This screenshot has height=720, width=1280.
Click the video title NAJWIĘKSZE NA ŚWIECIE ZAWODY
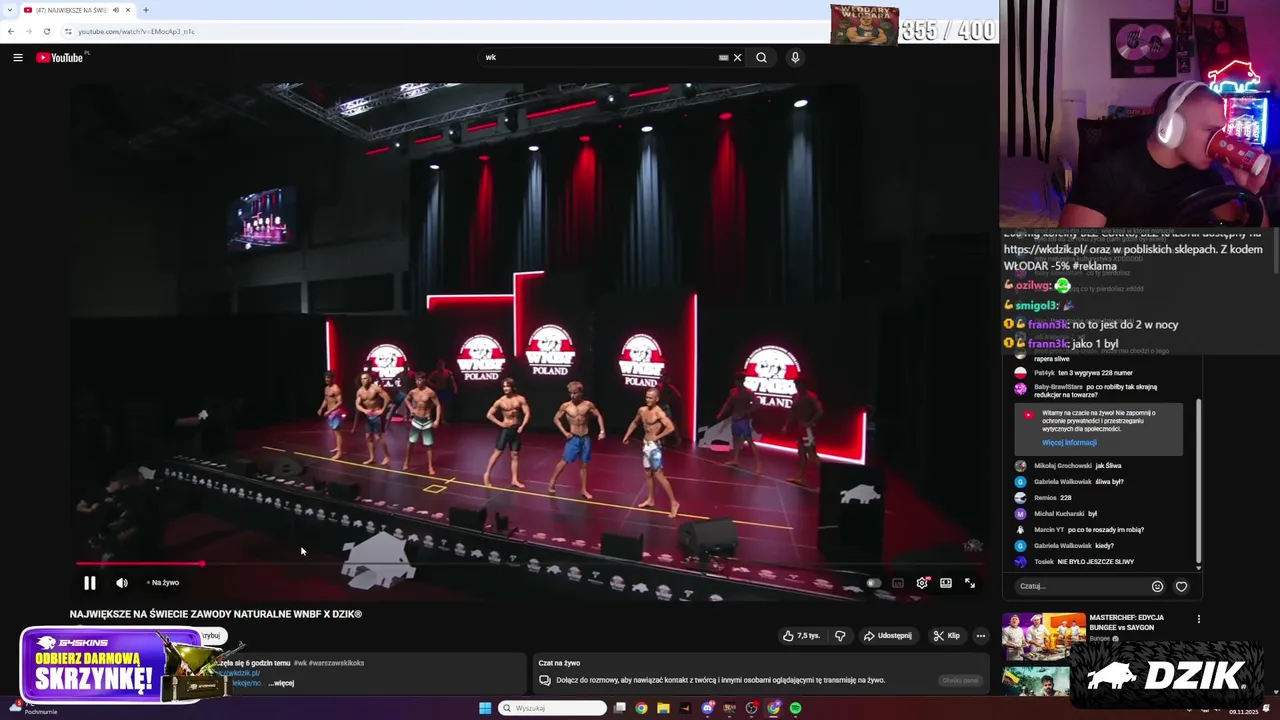[x=216, y=614]
